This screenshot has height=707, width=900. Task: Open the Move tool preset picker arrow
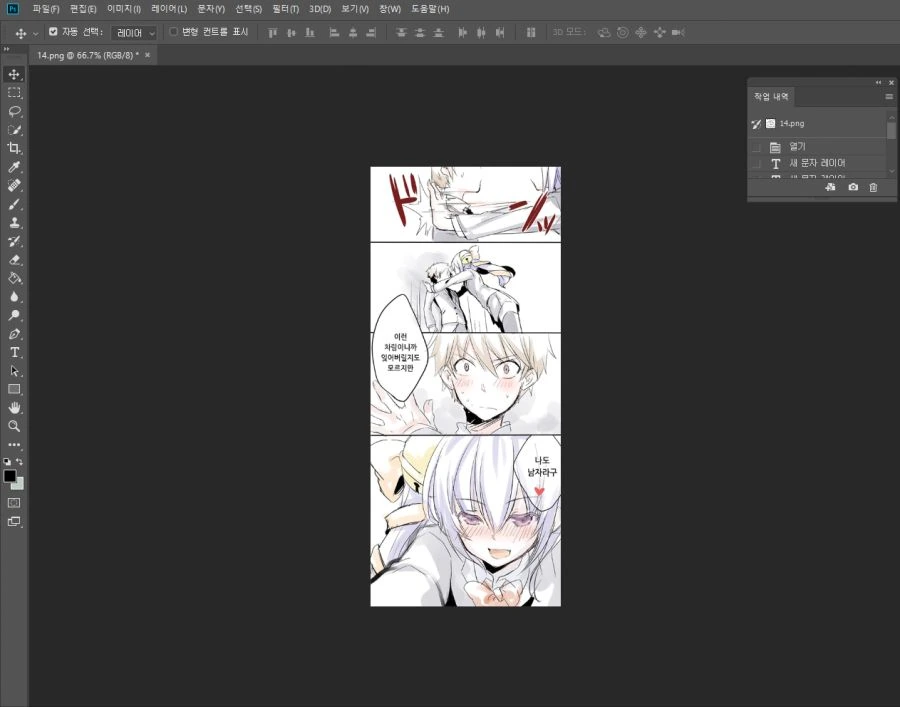[36, 34]
